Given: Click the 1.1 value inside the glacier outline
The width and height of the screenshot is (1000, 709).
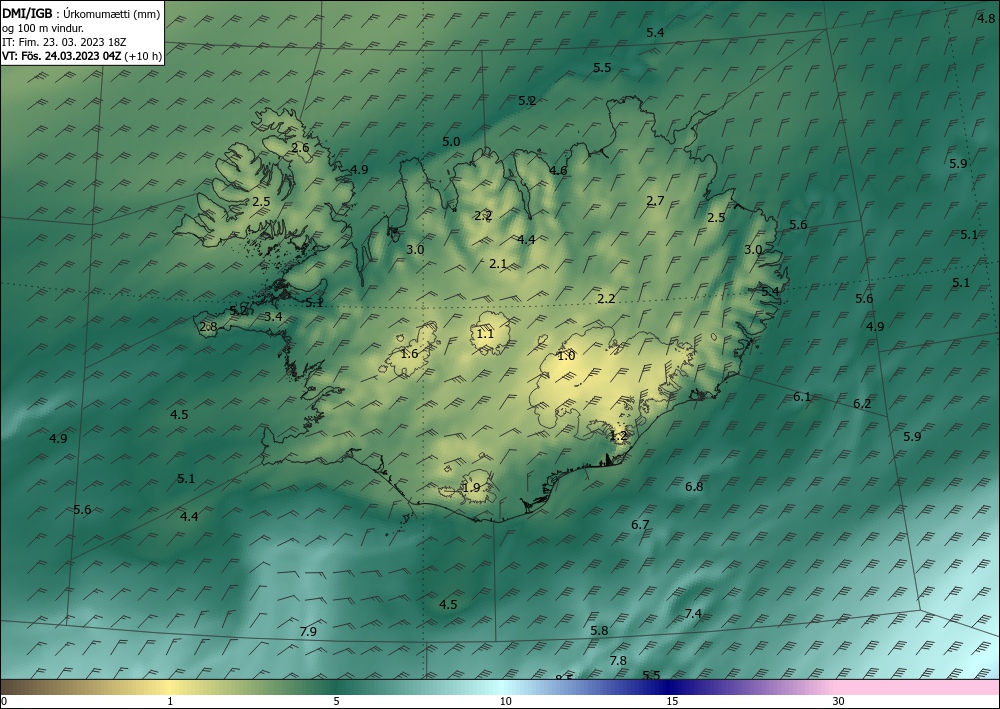Looking at the screenshot, I should pyautogui.click(x=485, y=333).
